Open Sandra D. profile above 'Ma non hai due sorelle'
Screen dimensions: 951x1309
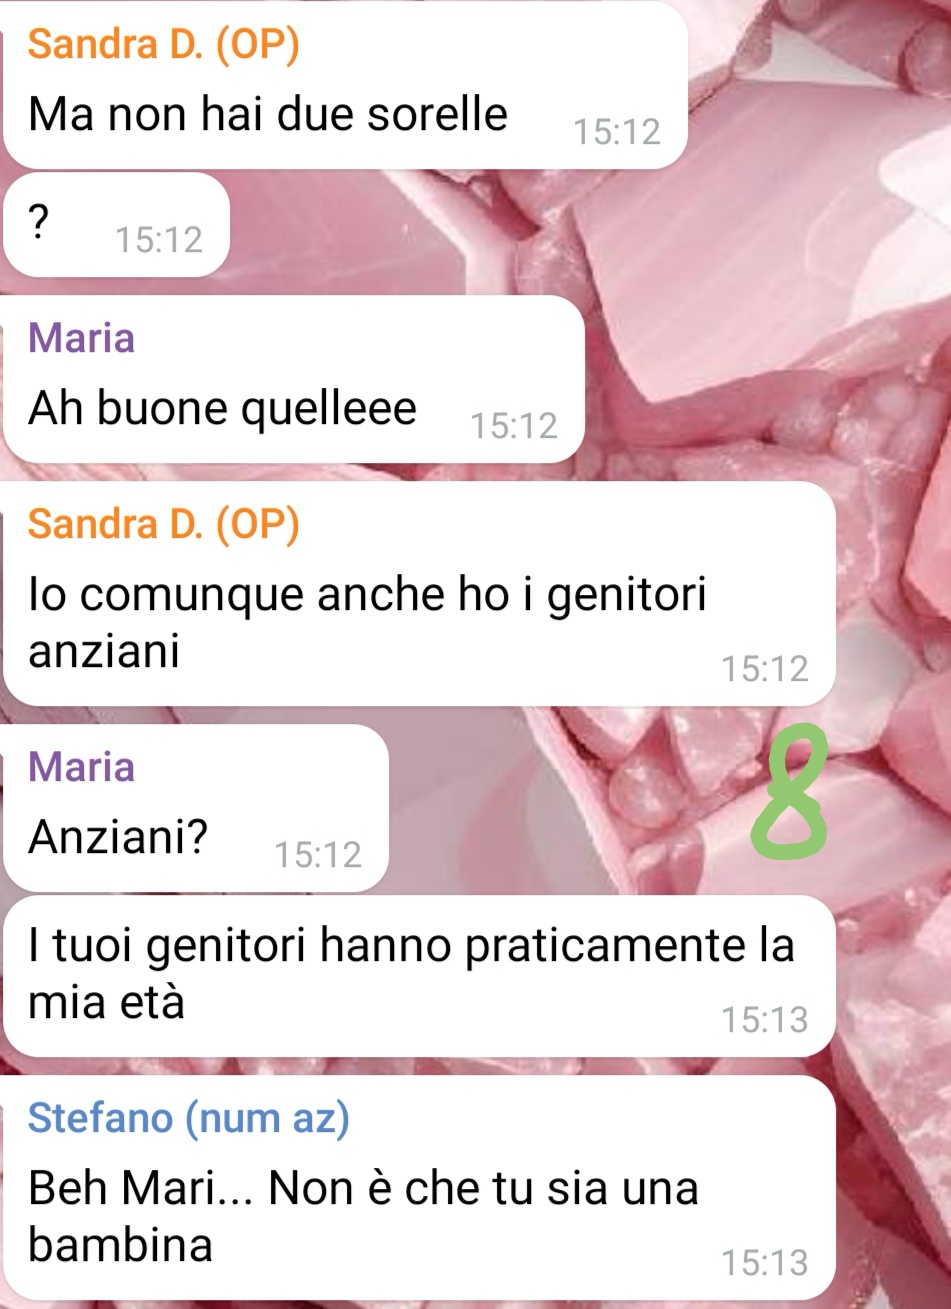pyautogui.click(x=163, y=45)
